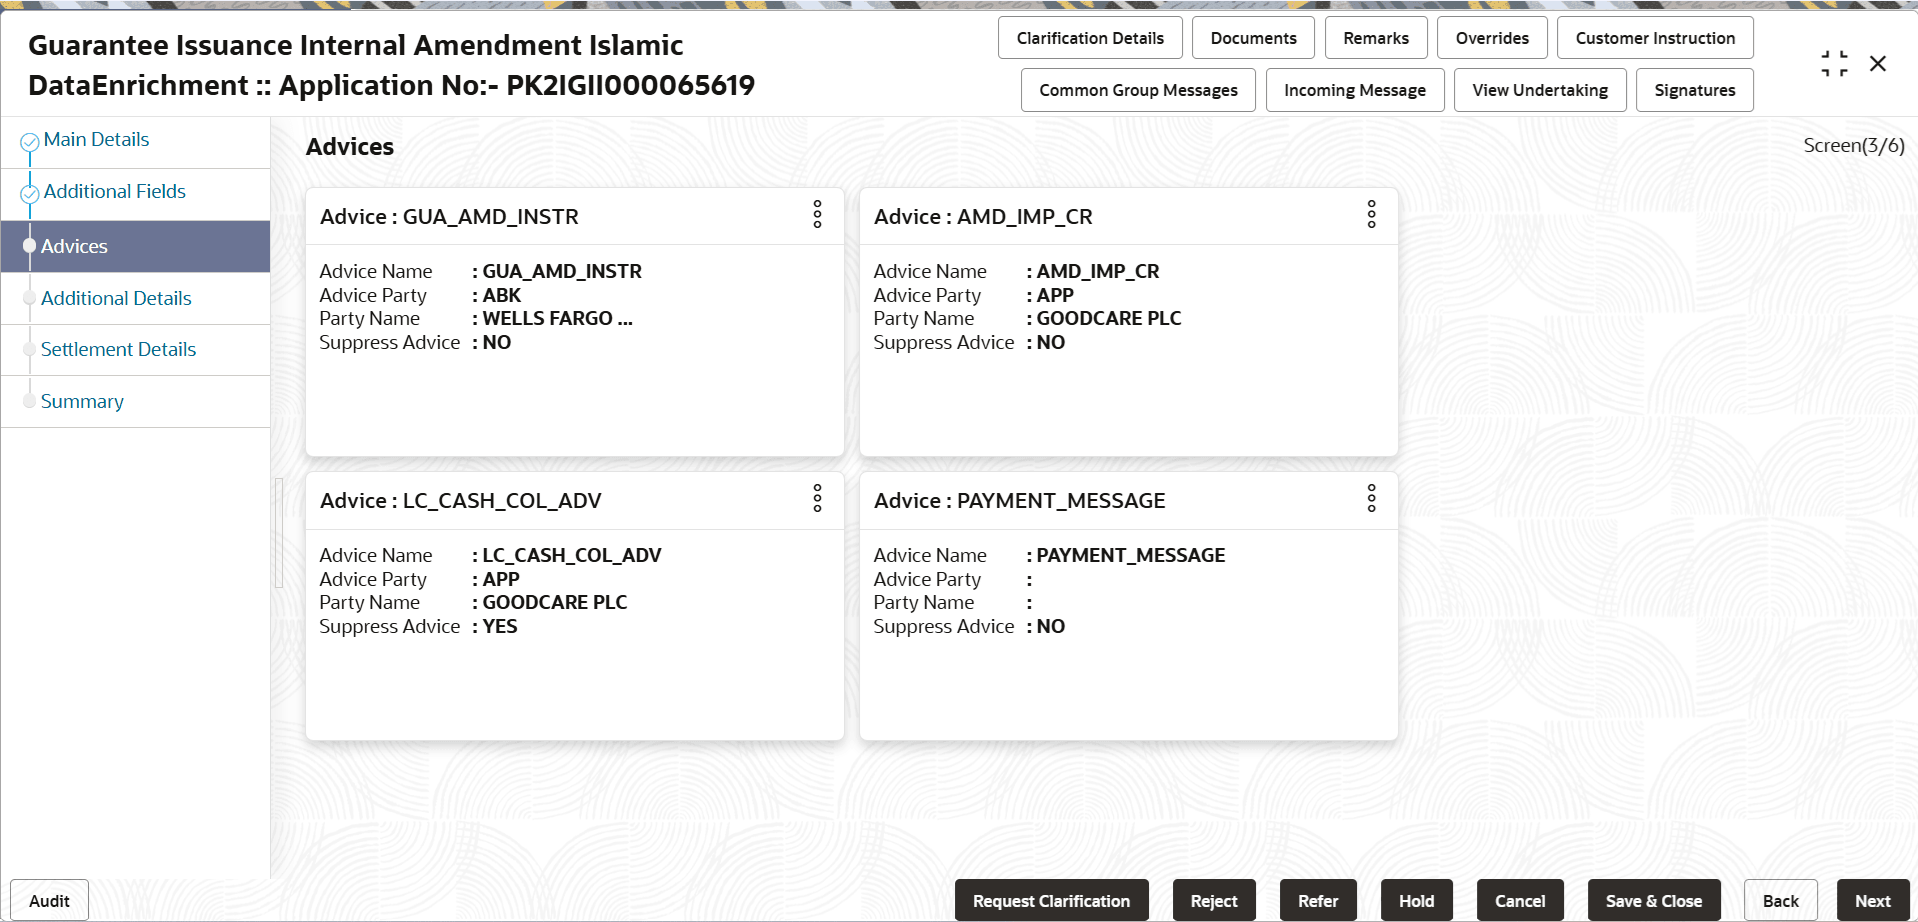This screenshot has width=1918, height=922.
Task: Cancel the amendment task
Action: (1520, 901)
